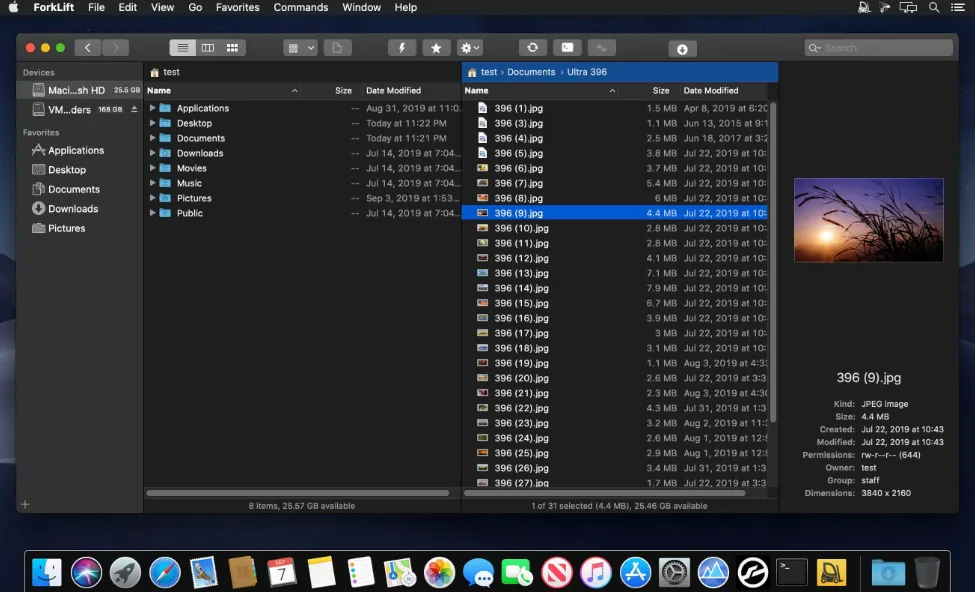Viewport: 975px width, 592px height.
Task: Open Desktop in Favorites sidebar
Action: click(x=67, y=170)
